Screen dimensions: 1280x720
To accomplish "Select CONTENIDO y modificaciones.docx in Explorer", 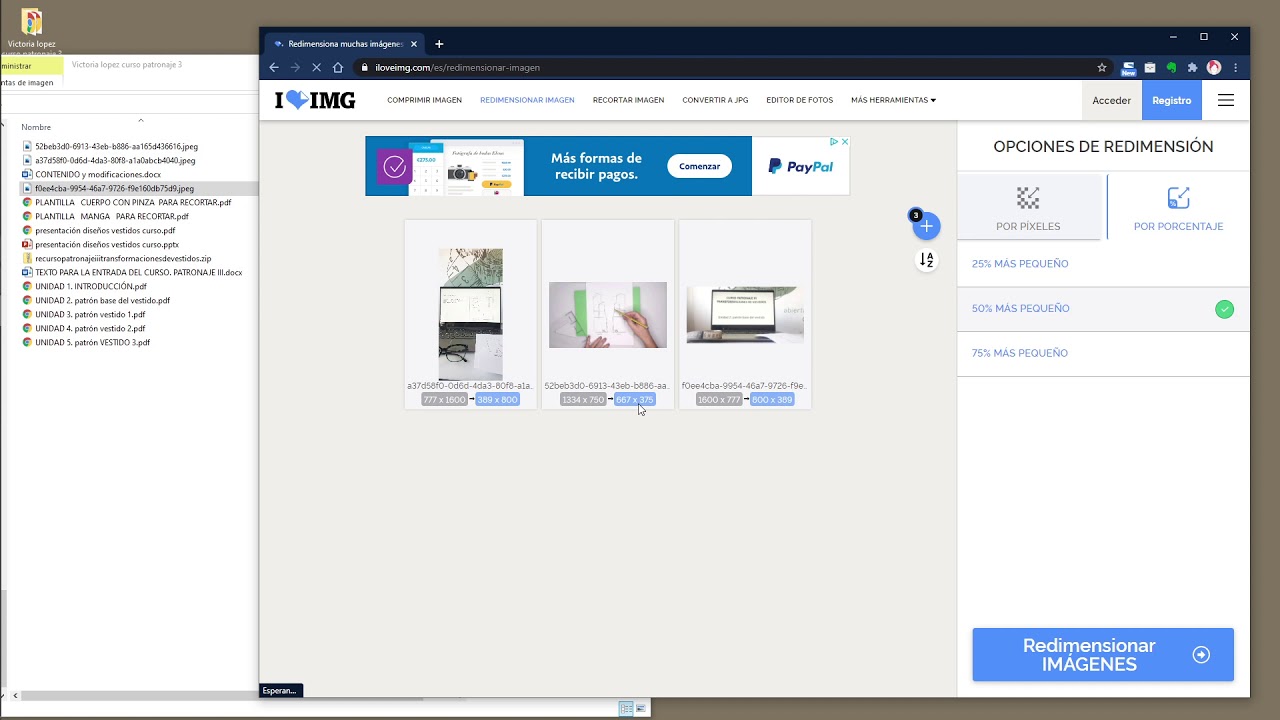I will pos(98,174).
